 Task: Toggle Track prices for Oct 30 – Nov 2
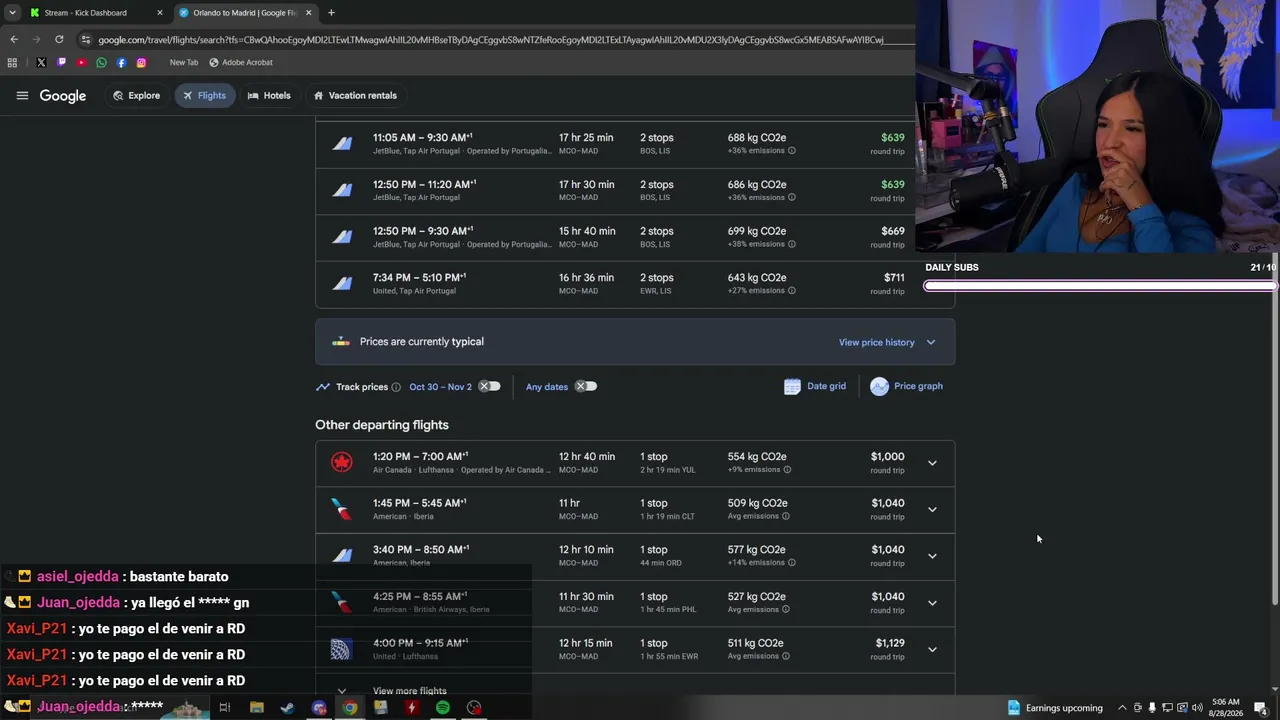click(489, 386)
